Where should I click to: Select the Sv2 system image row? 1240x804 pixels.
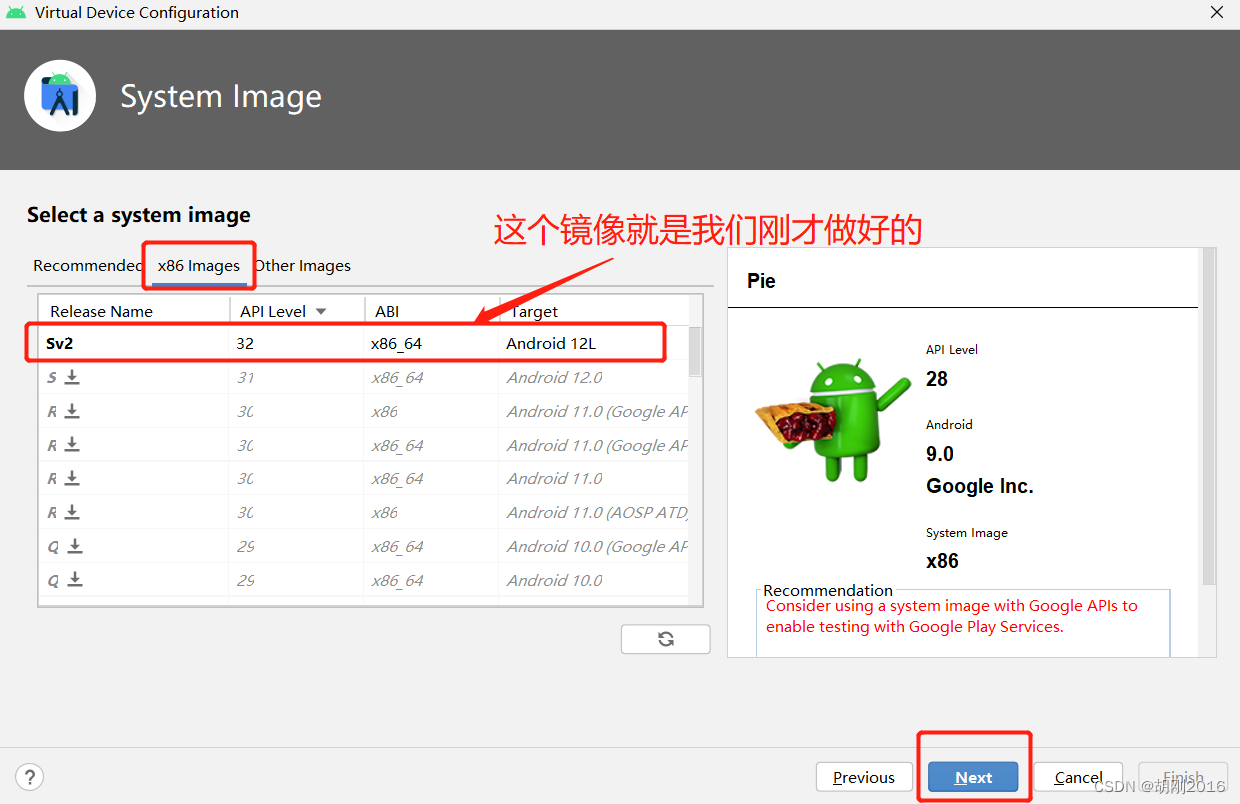[x=364, y=343]
